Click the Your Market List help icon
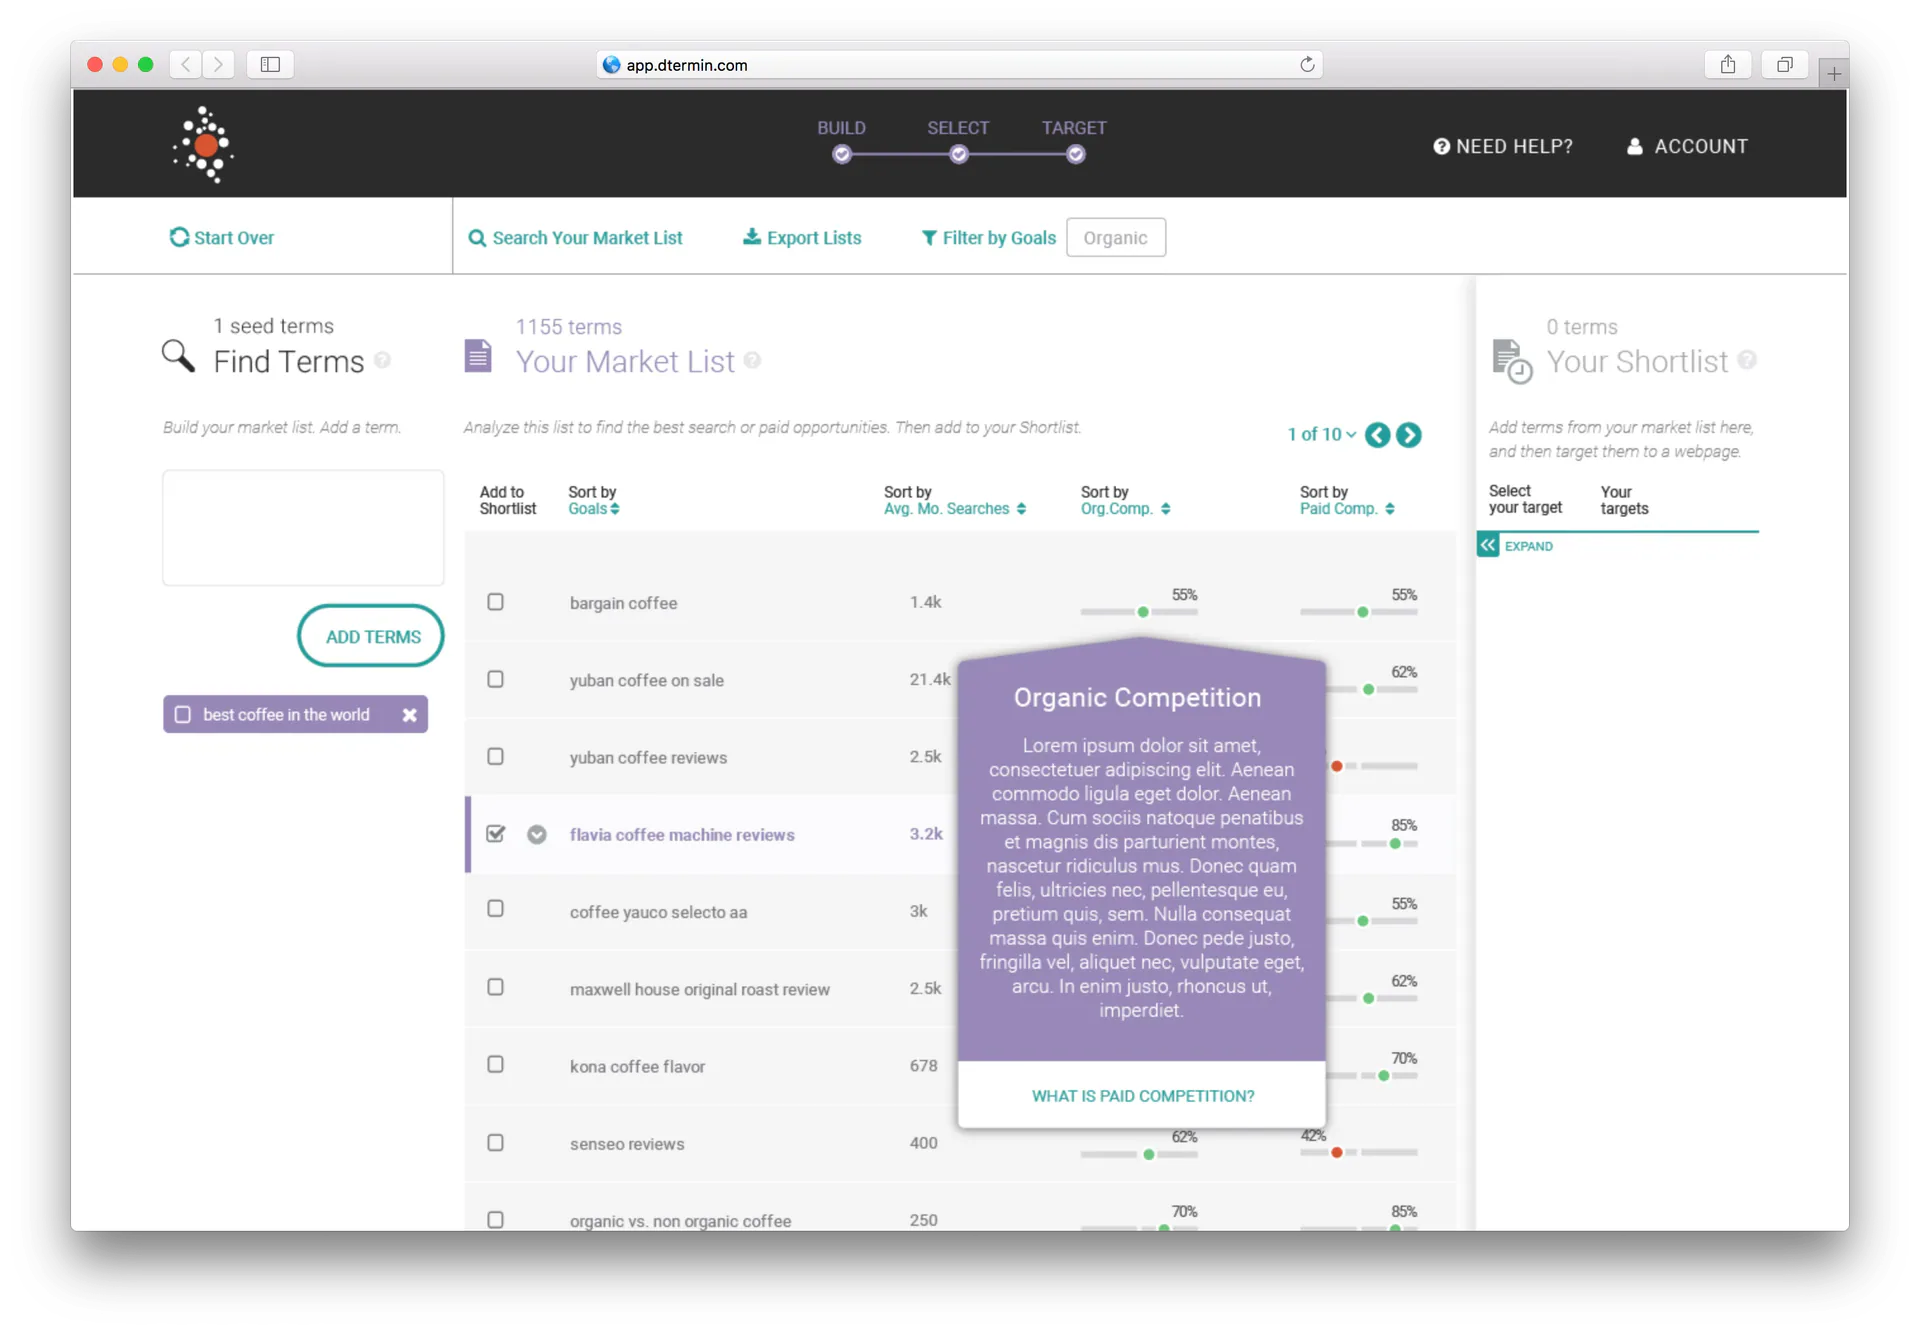 752,360
